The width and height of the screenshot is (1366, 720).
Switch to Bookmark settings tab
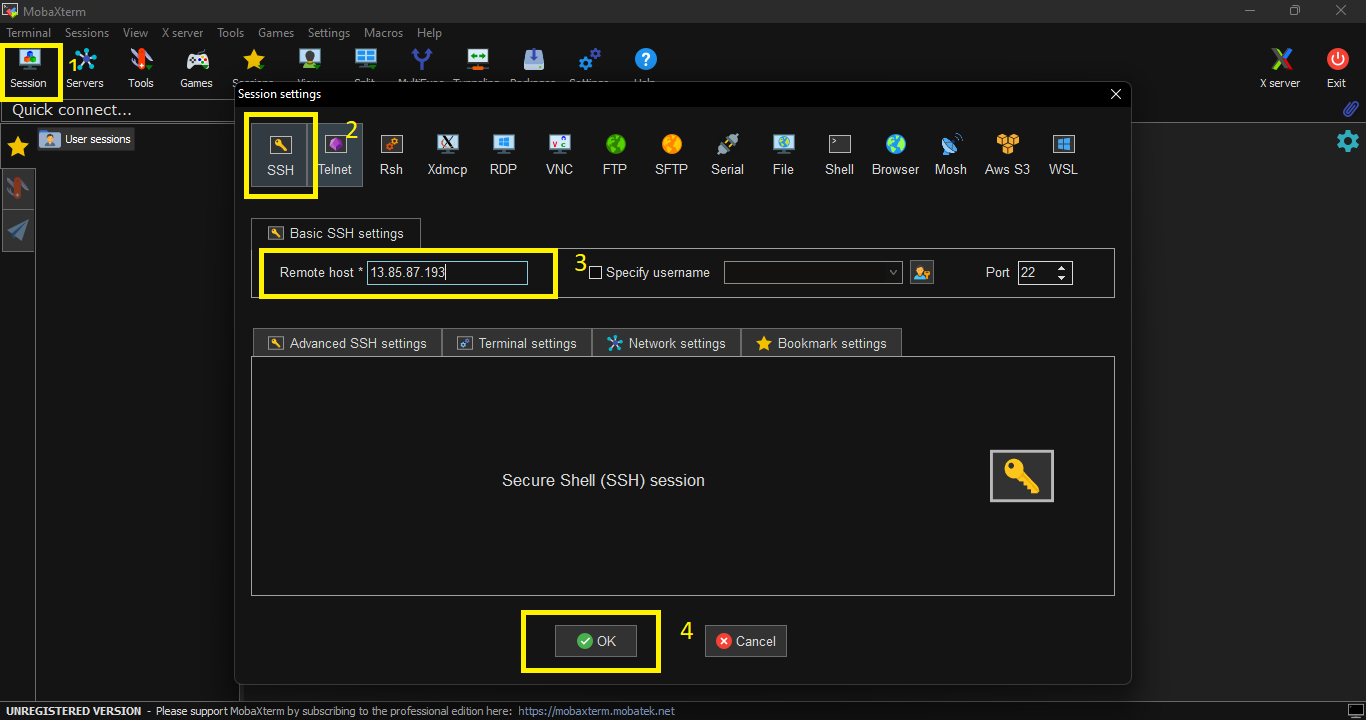coord(821,343)
